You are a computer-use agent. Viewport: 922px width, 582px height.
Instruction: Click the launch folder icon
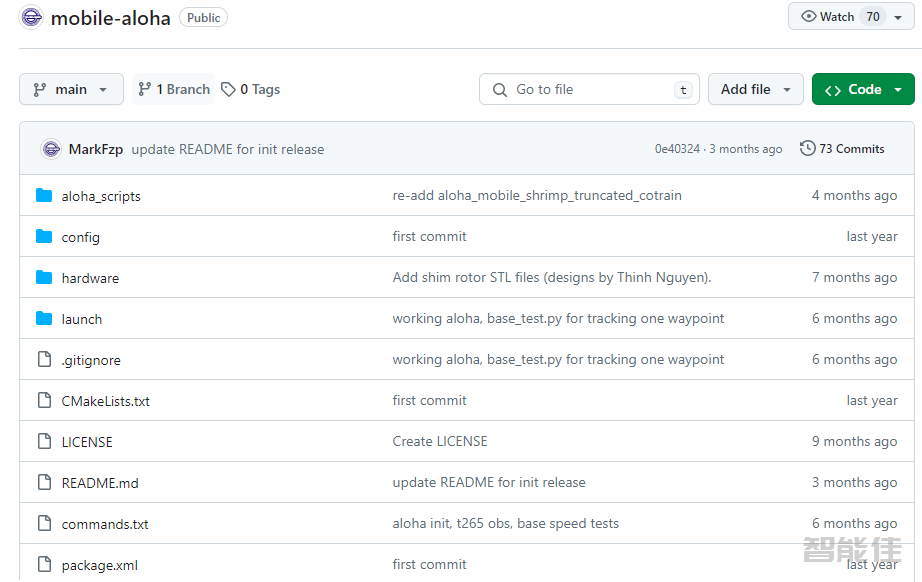(x=44, y=319)
